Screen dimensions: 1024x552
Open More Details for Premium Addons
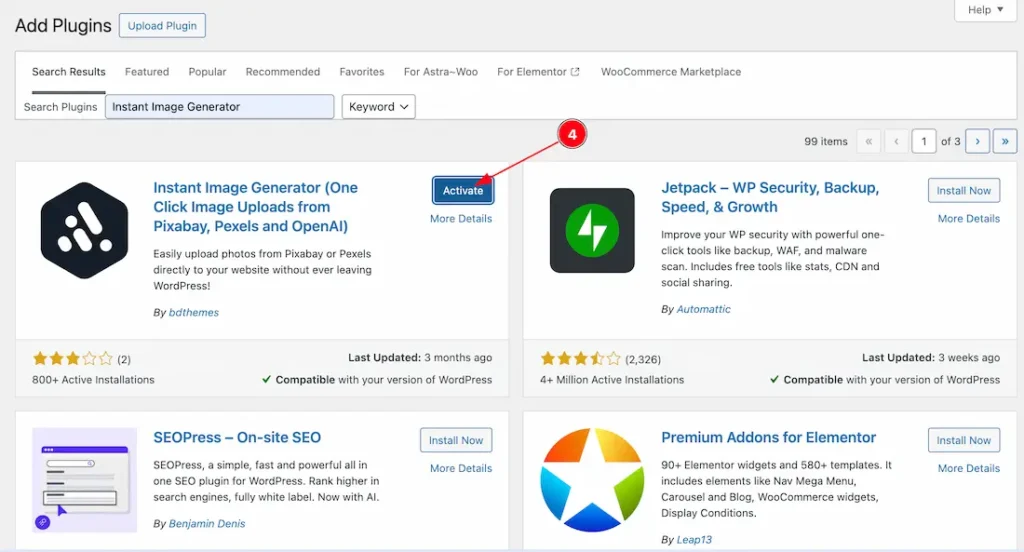point(968,468)
